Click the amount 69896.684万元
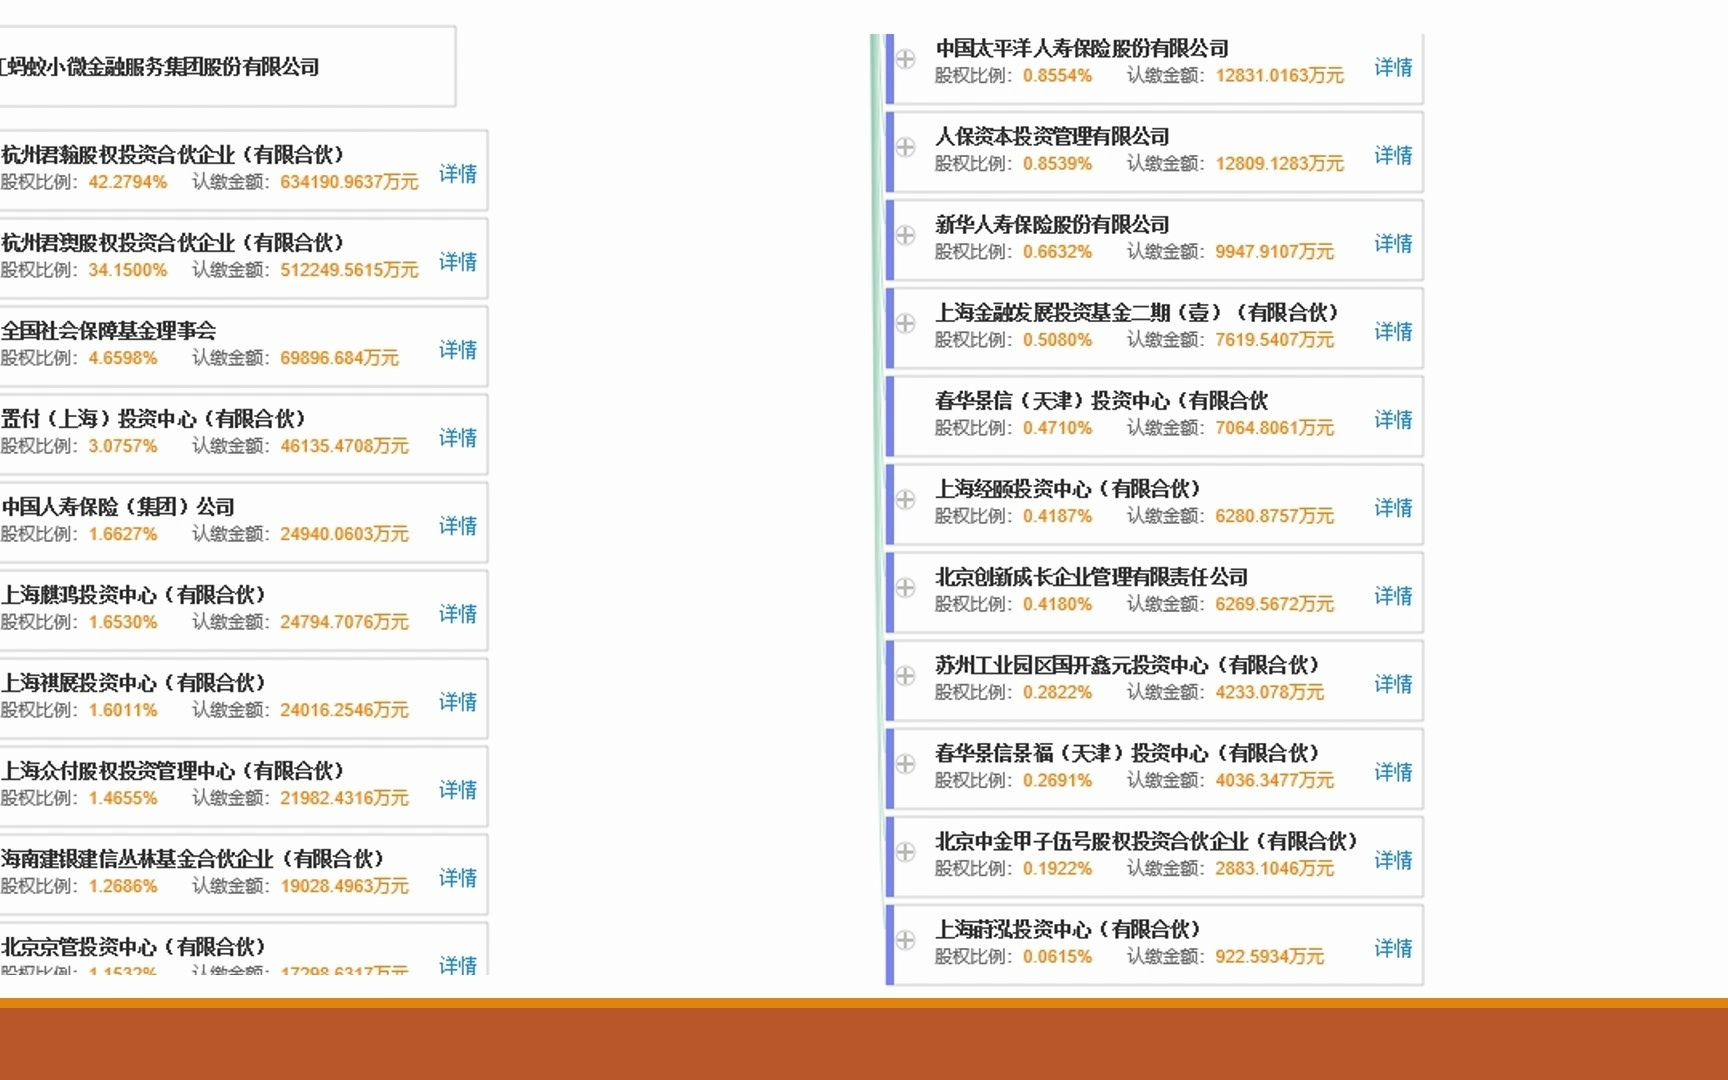Image resolution: width=1728 pixels, height=1080 pixels. pyautogui.click(x=339, y=358)
